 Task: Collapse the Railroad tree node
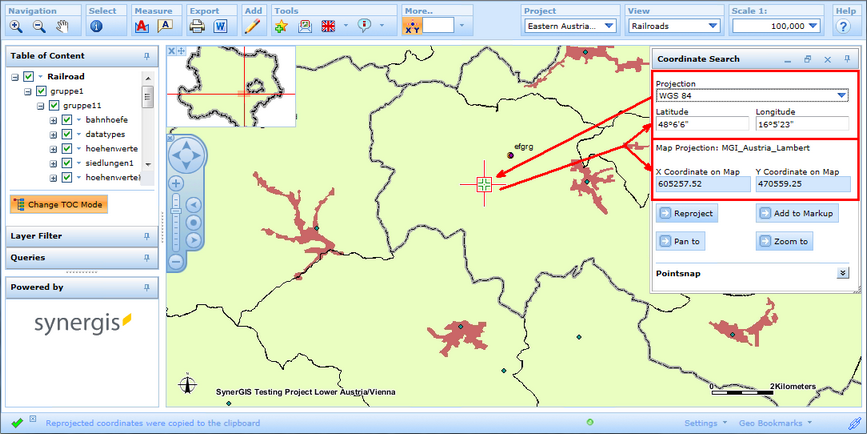pos(15,77)
